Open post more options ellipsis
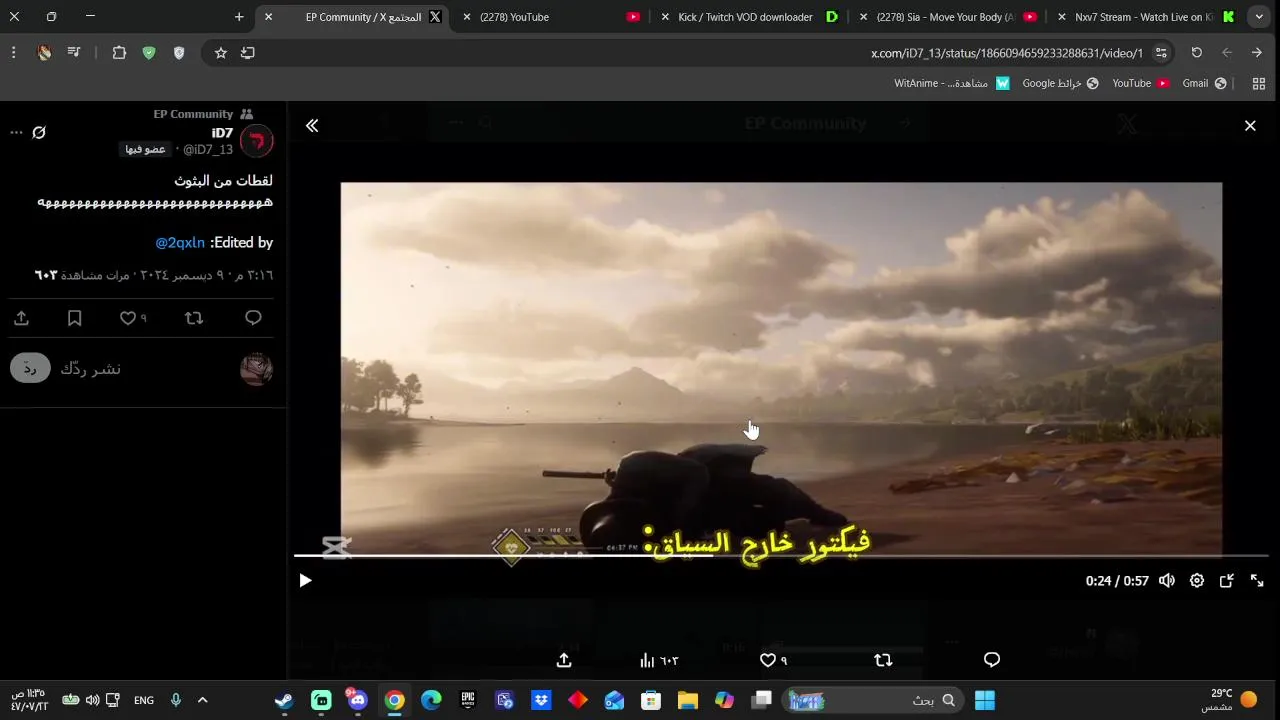The image size is (1280, 720). click(16, 133)
